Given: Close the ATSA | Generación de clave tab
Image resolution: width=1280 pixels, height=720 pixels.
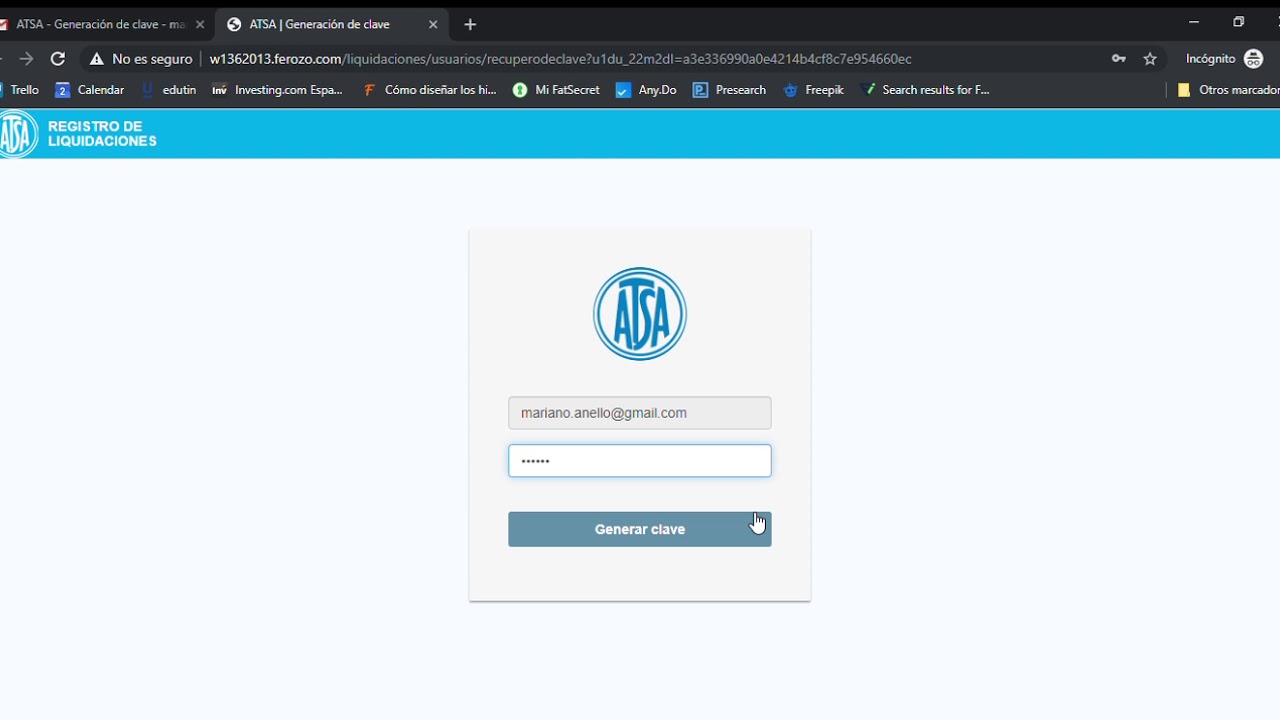Looking at the screenshot, I should coord(433,24).
